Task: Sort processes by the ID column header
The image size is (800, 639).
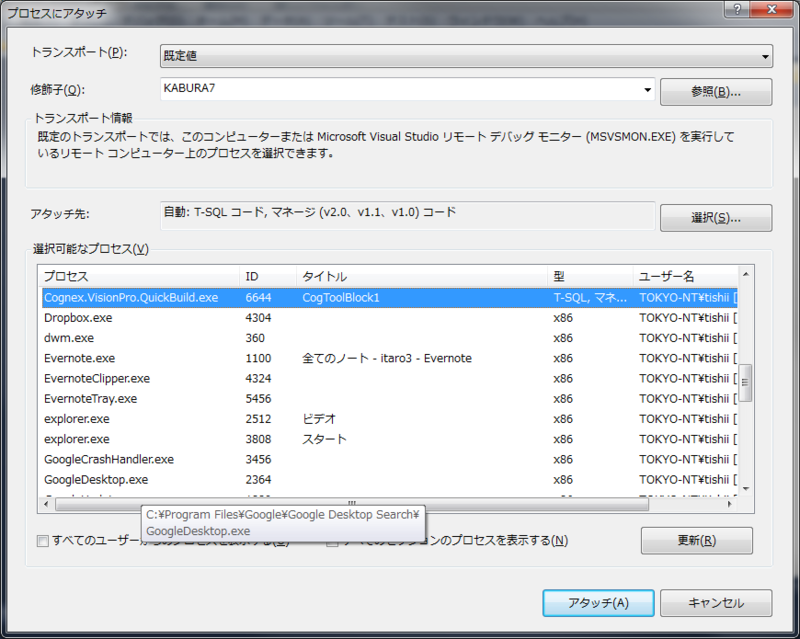Action: coord(262,276)
